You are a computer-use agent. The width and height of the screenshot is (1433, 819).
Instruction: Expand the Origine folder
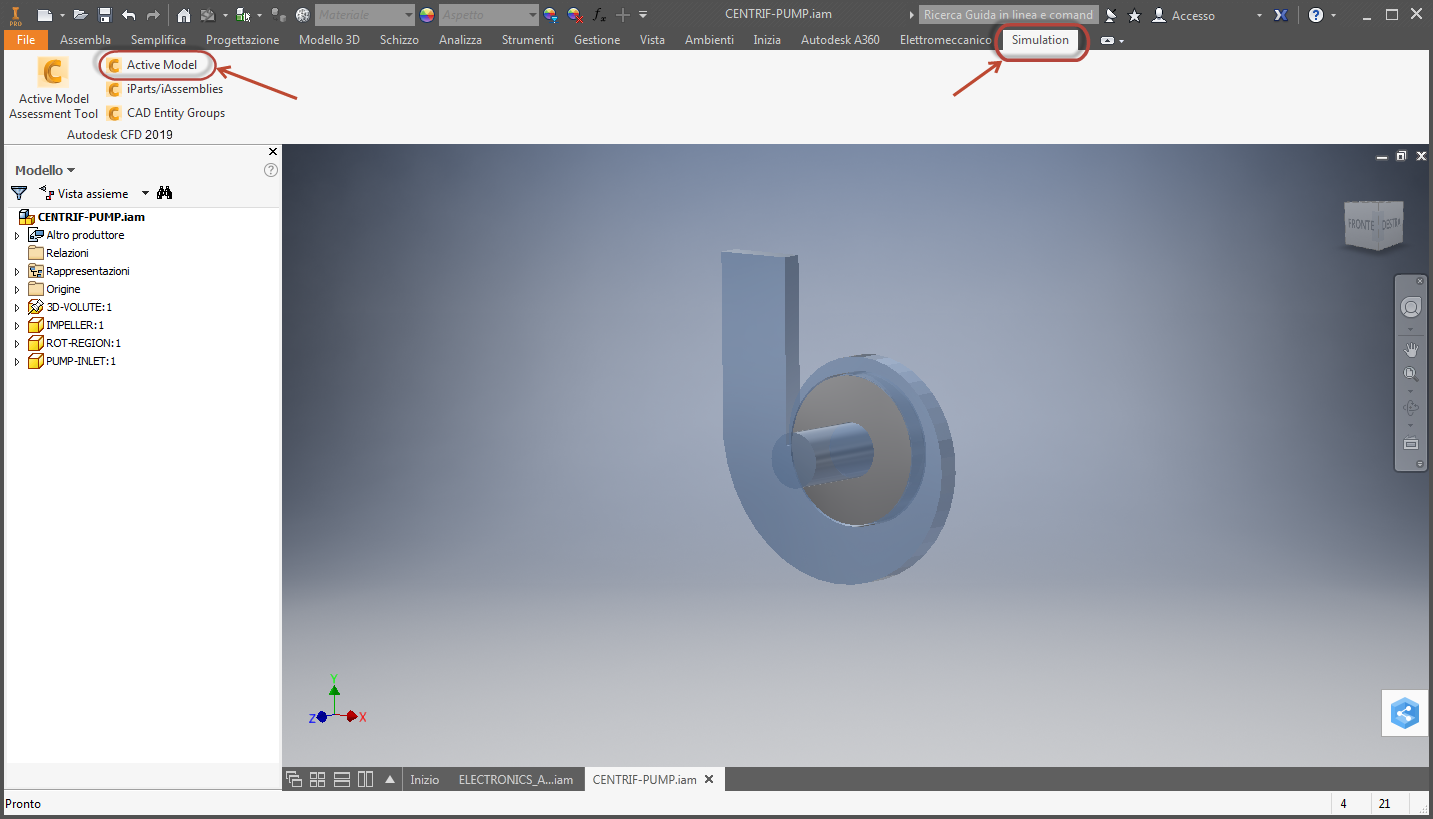pyautogui.click(x=16, y=289)
